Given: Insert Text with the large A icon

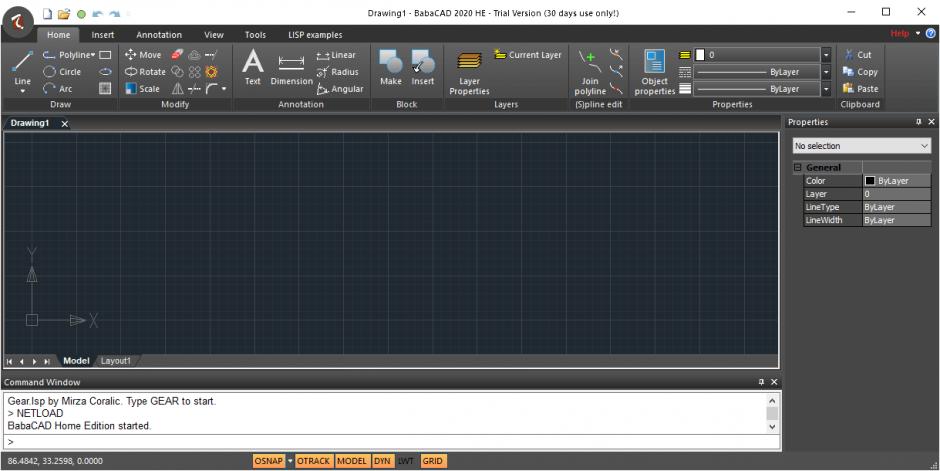Looking at the screenshot, I should click(252, 67).
